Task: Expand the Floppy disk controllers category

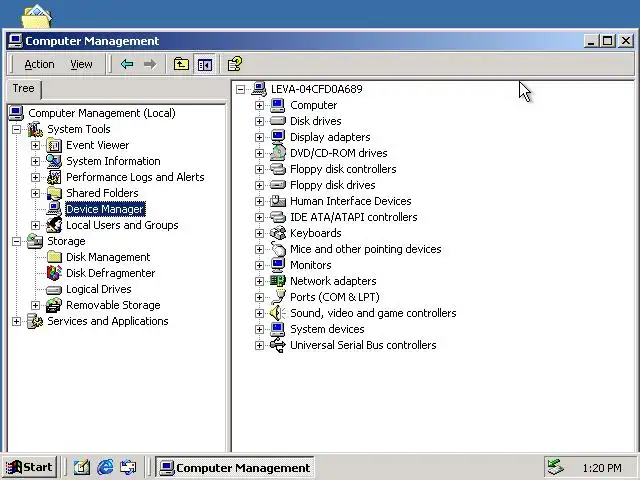Action: (x=259, y=169)
